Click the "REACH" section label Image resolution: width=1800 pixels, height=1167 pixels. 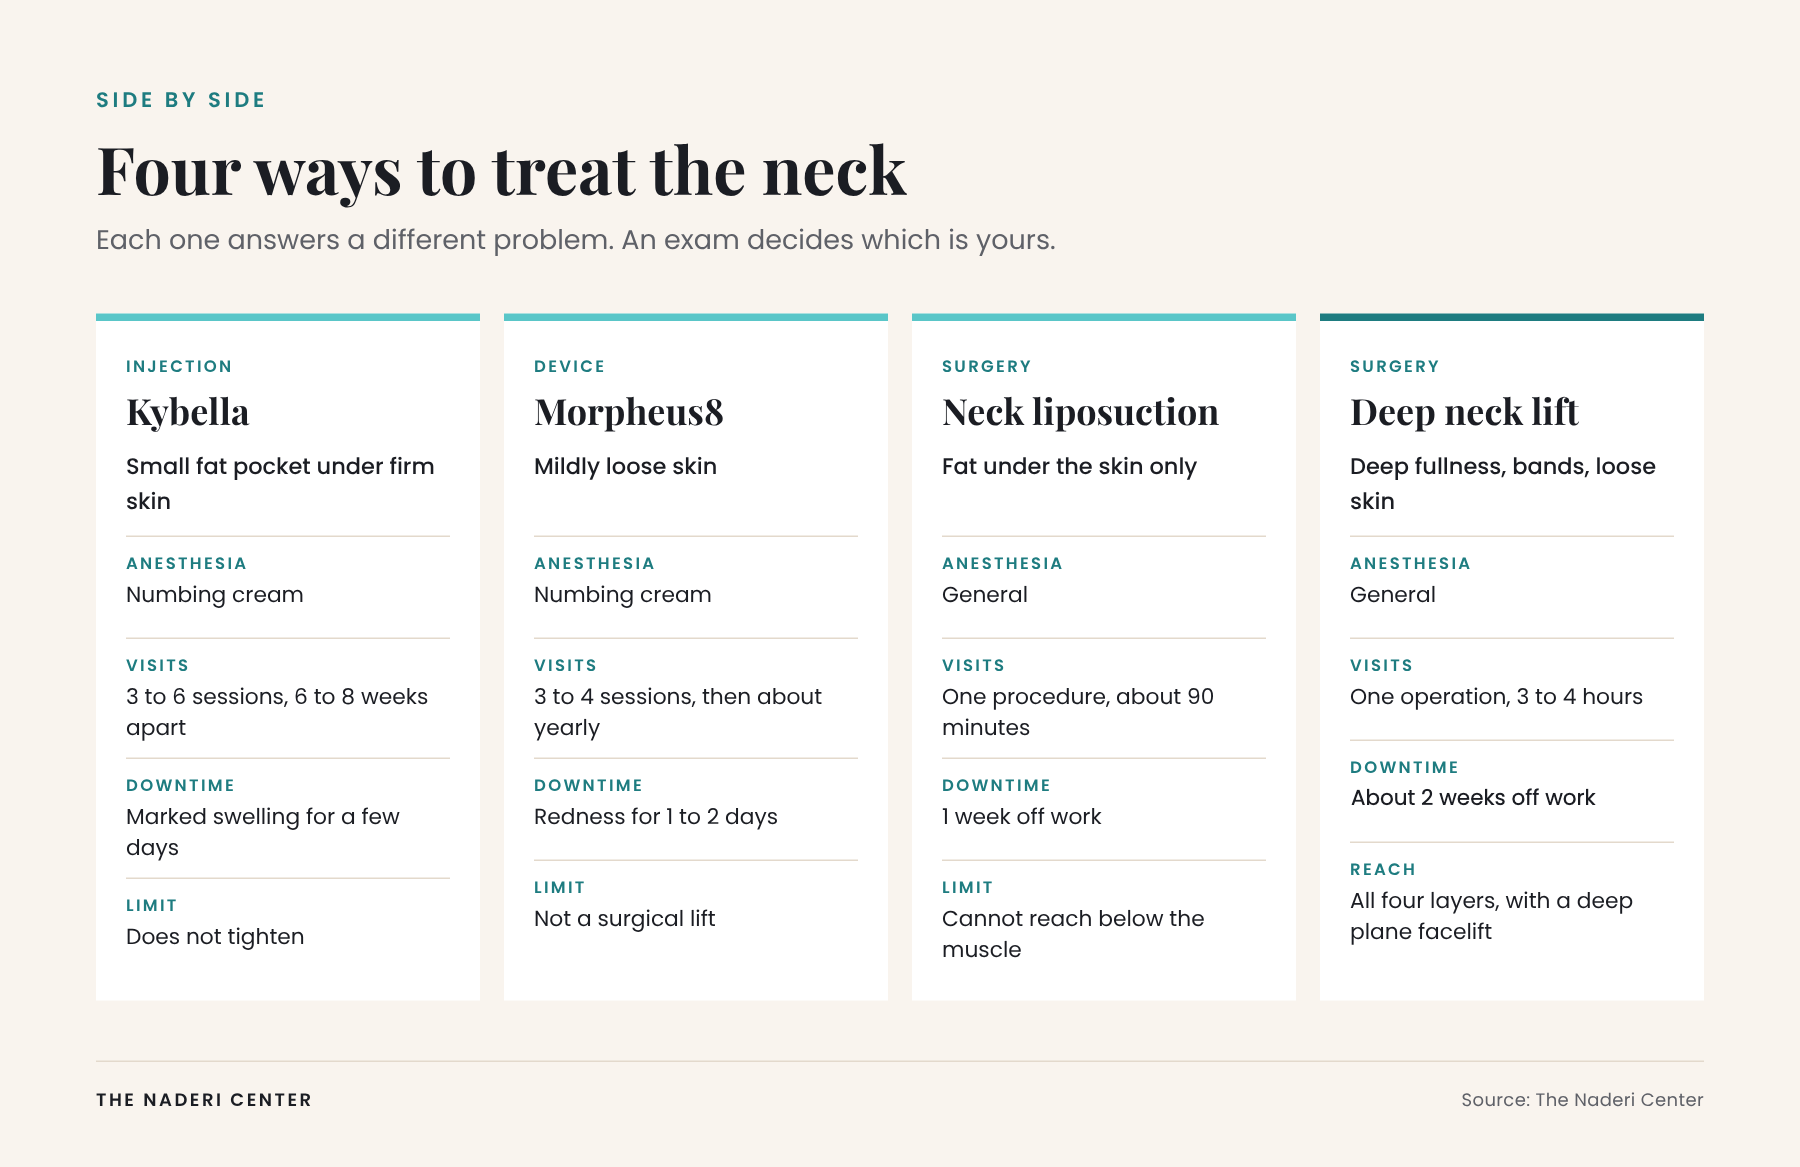(1383, 870)
